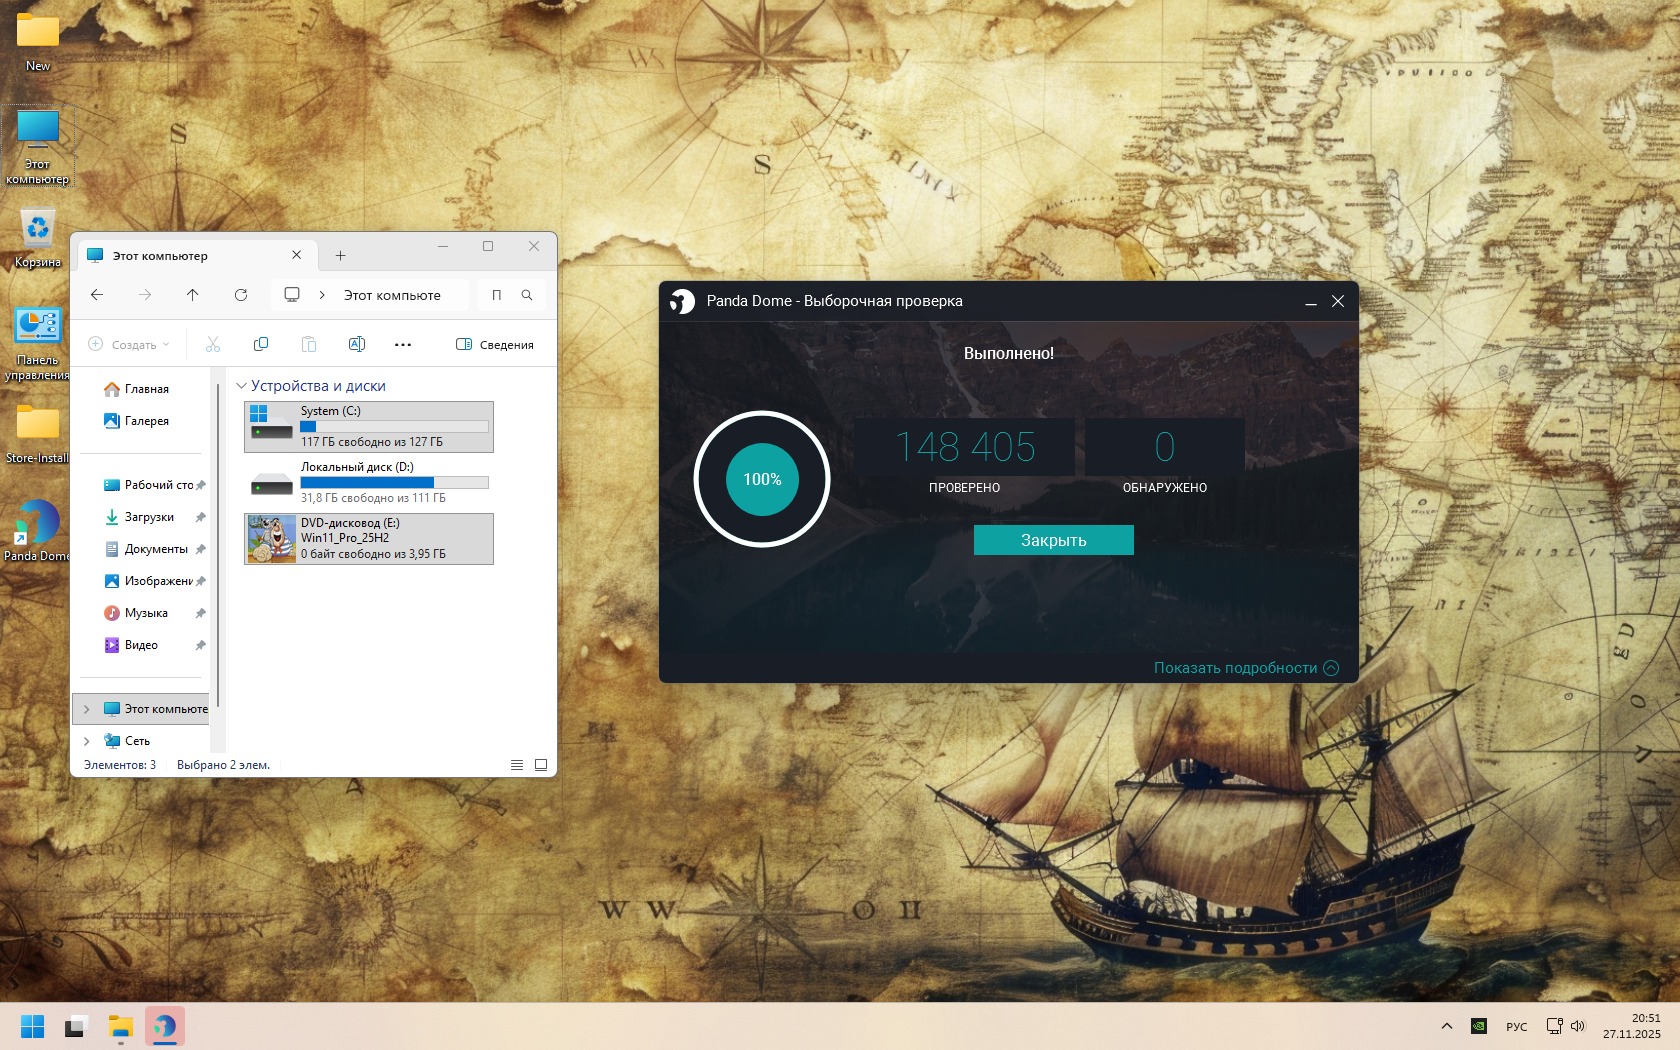Open Галерея in the navigation pane
The height and width of the screenshot is (1050, 1680).
137,421
